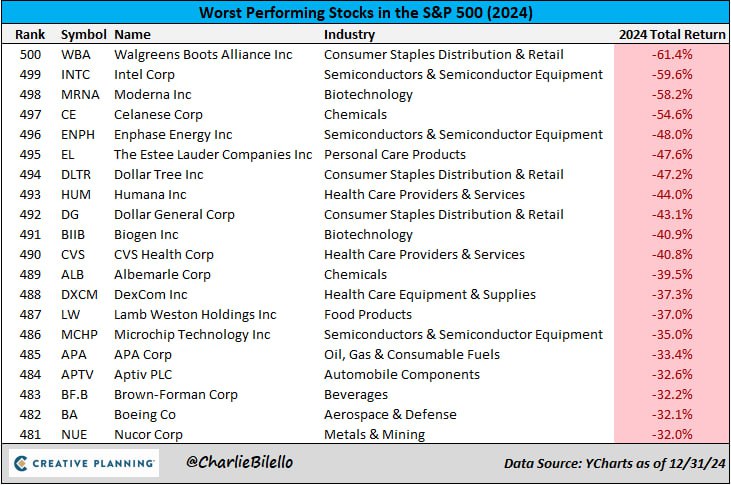
Task: Select the Symbol column header
Action: pos(84,35)
